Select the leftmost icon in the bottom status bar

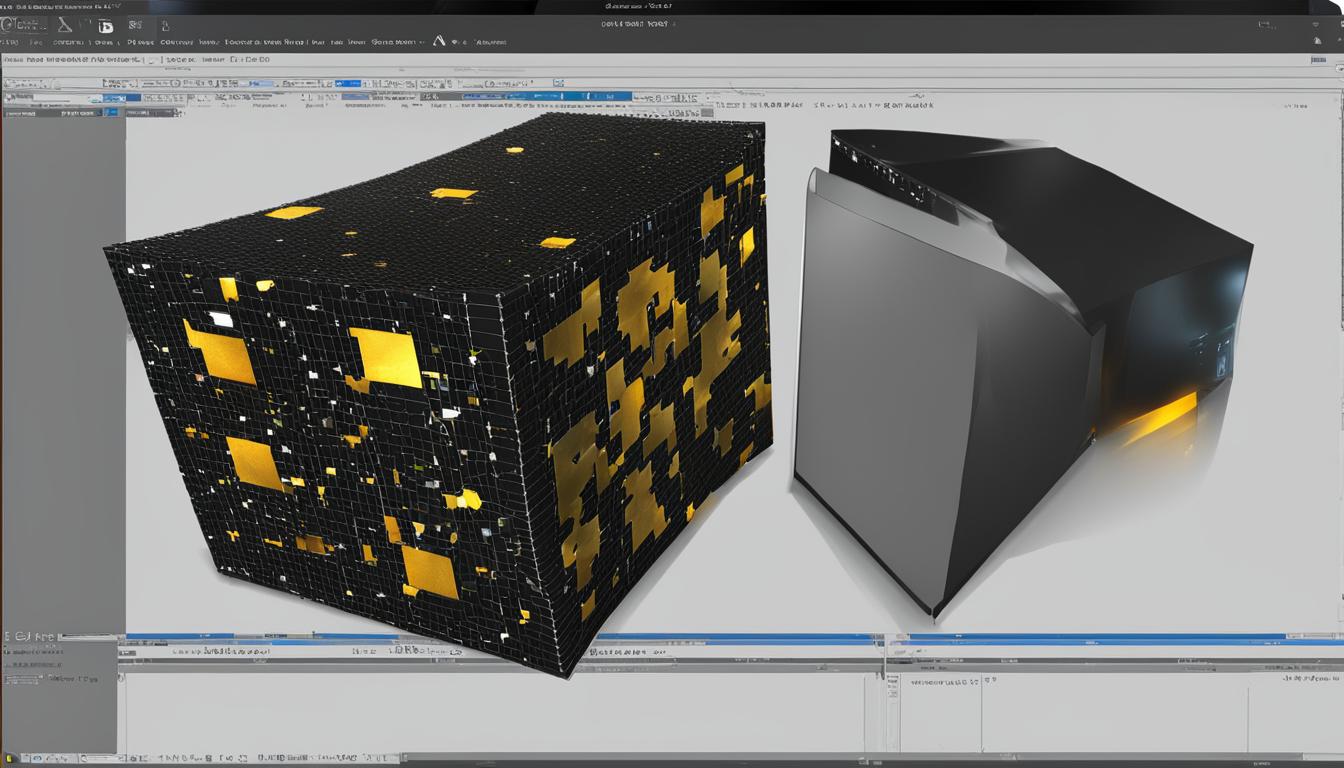(9, 756)
